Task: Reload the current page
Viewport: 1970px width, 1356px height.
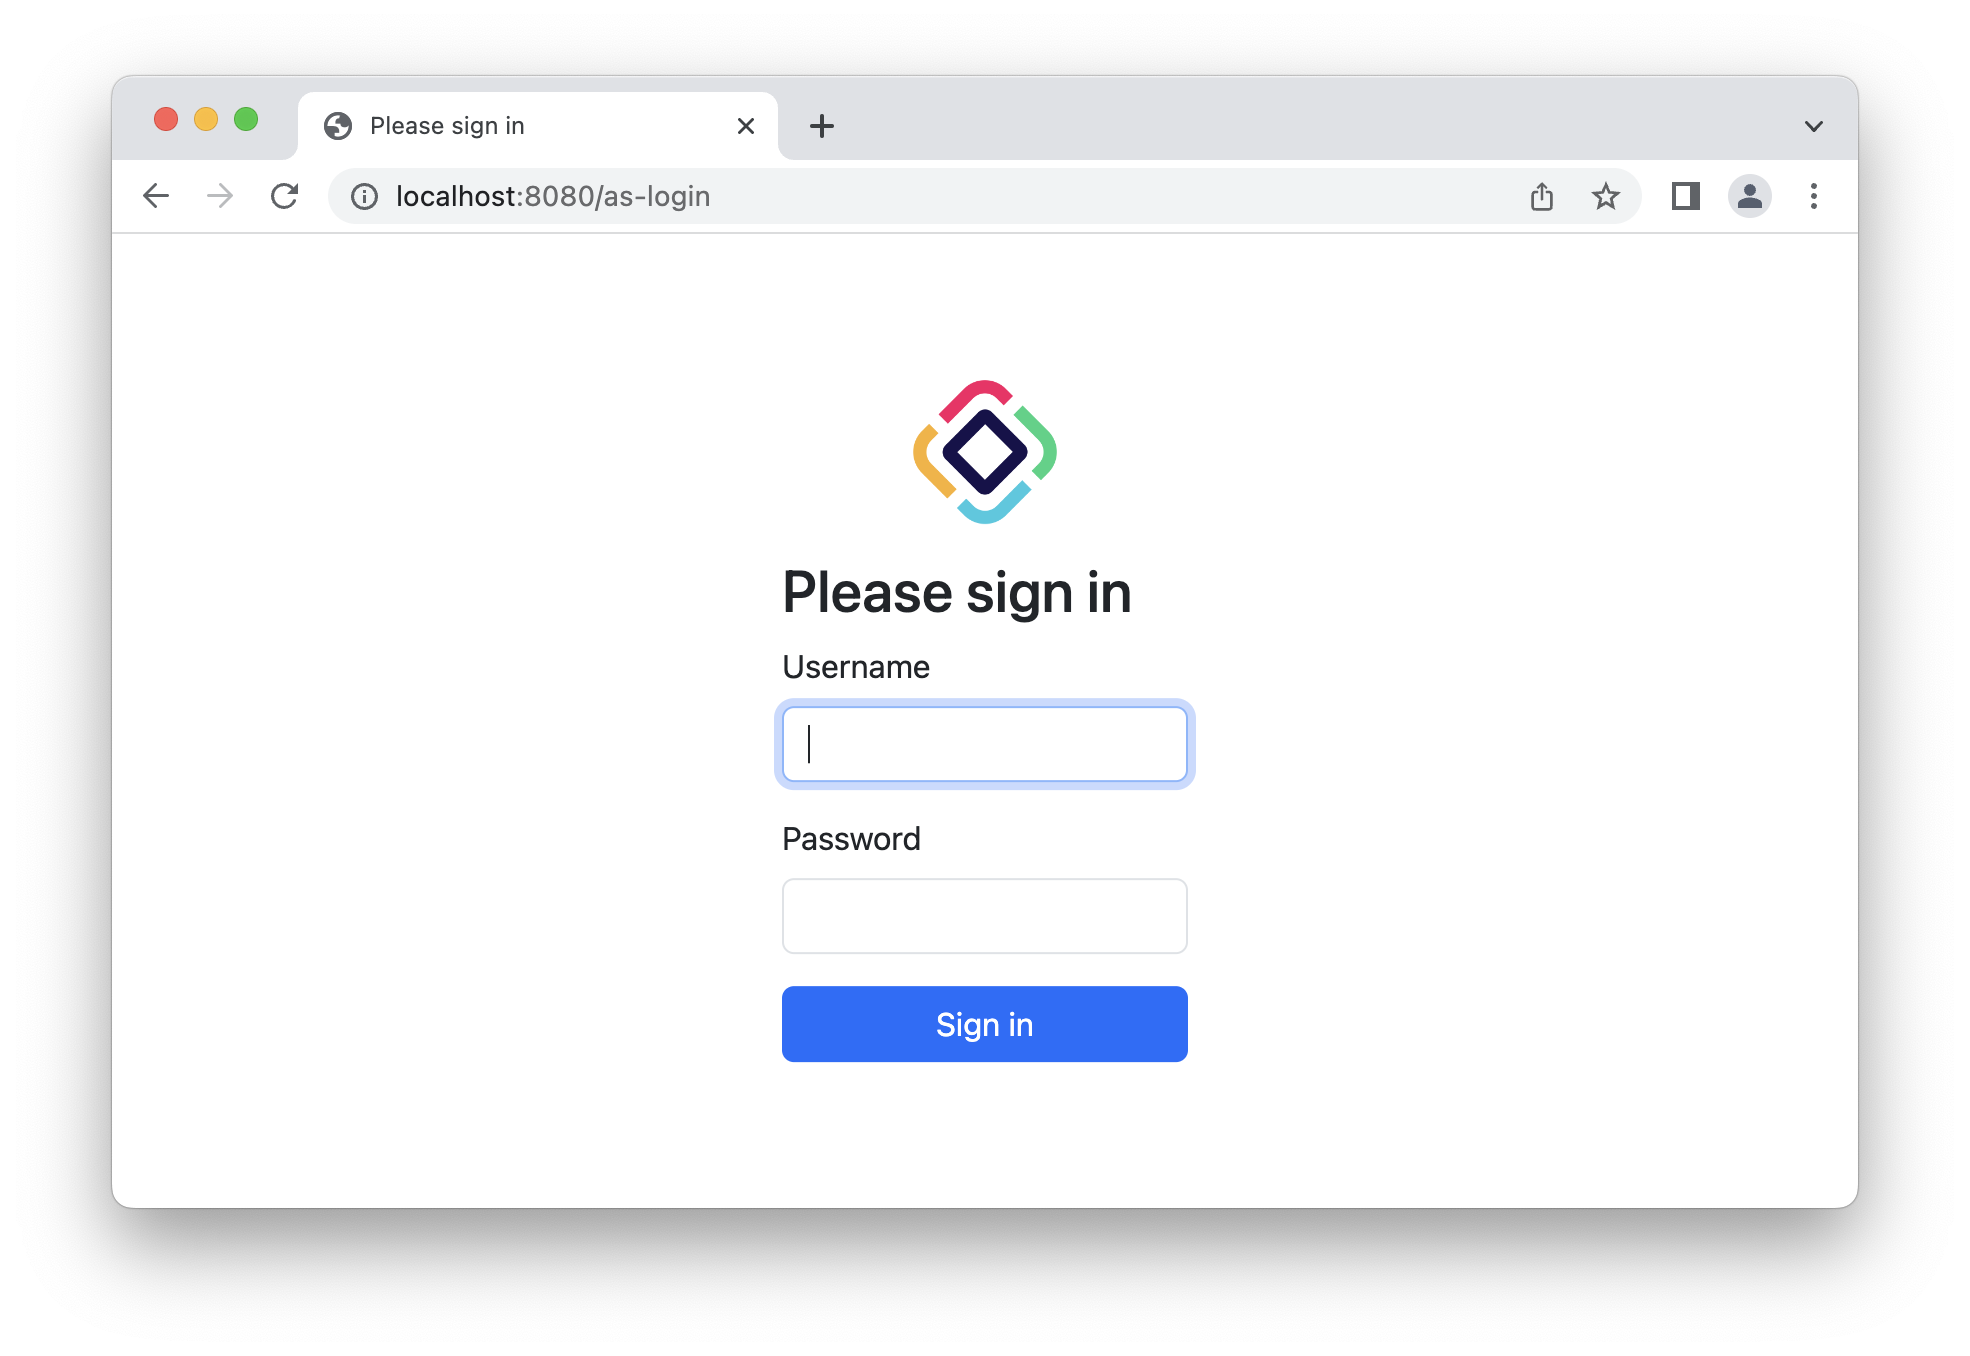Action: 285,196
